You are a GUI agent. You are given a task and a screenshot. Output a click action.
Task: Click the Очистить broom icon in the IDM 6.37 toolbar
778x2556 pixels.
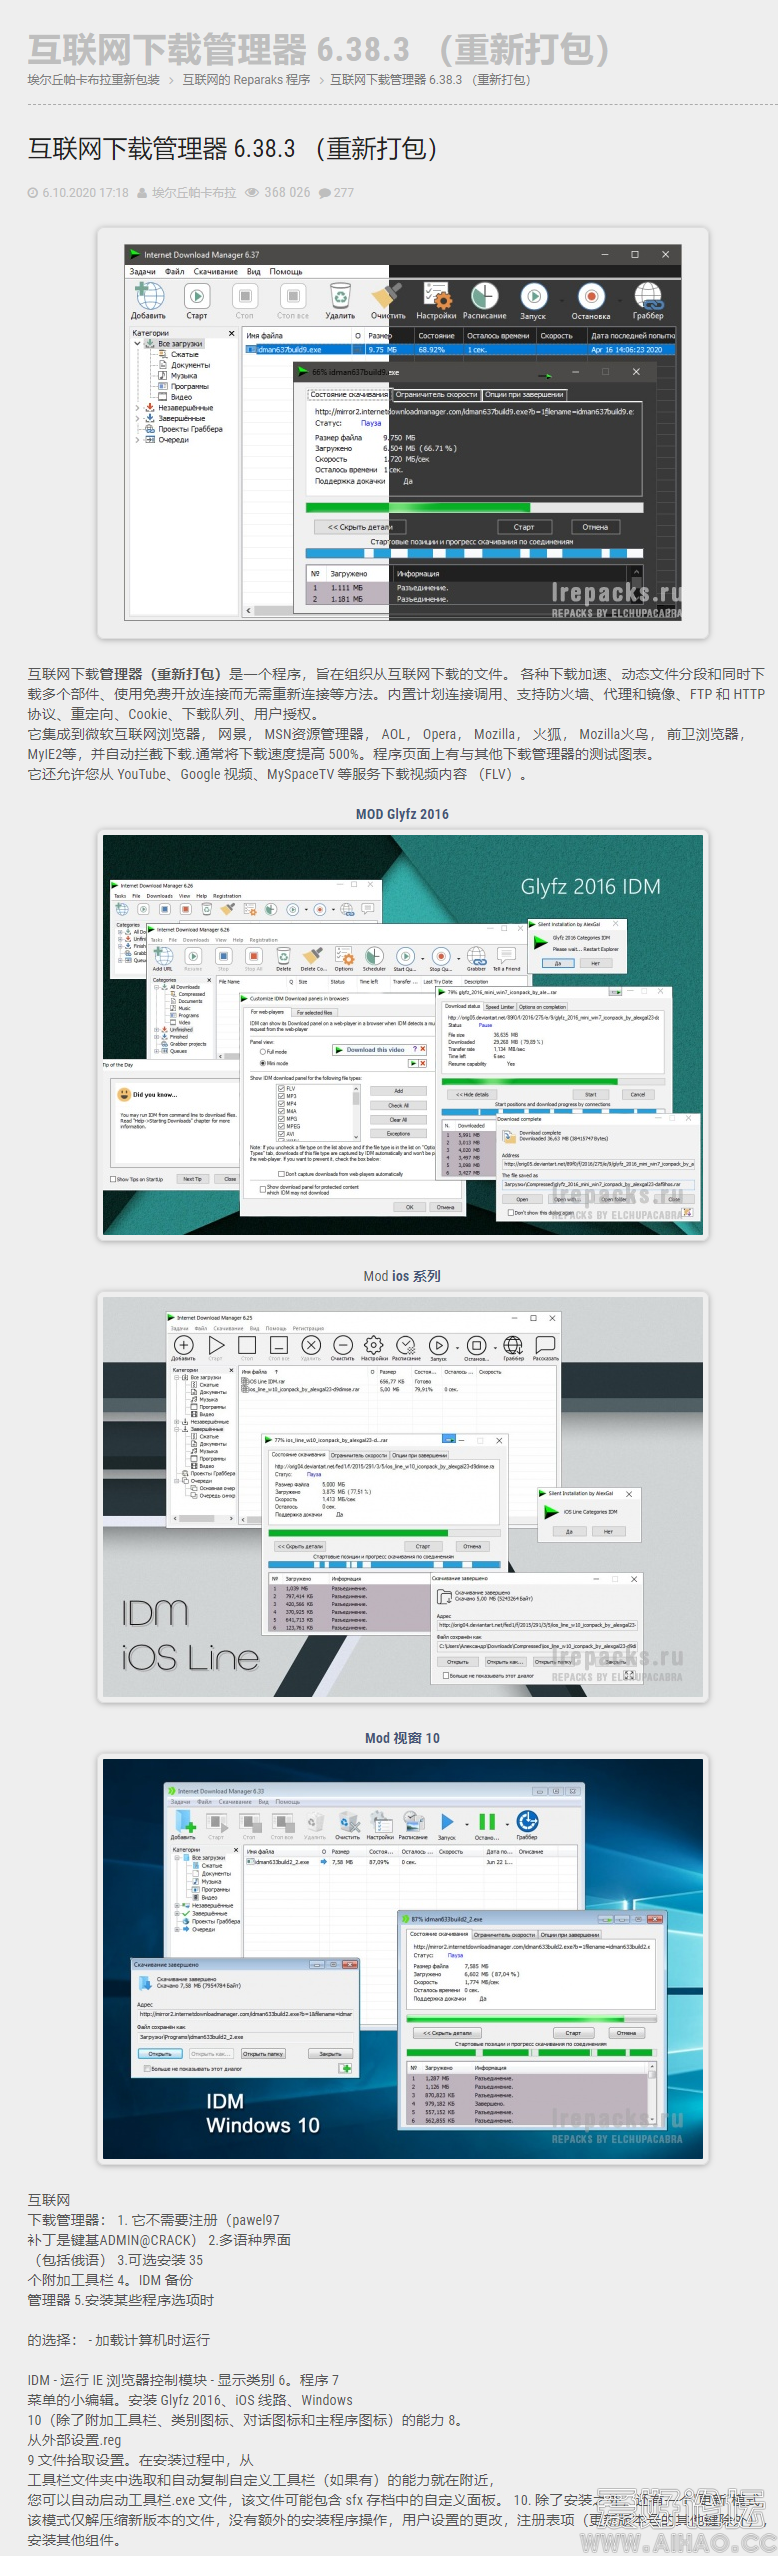(387, 296)
